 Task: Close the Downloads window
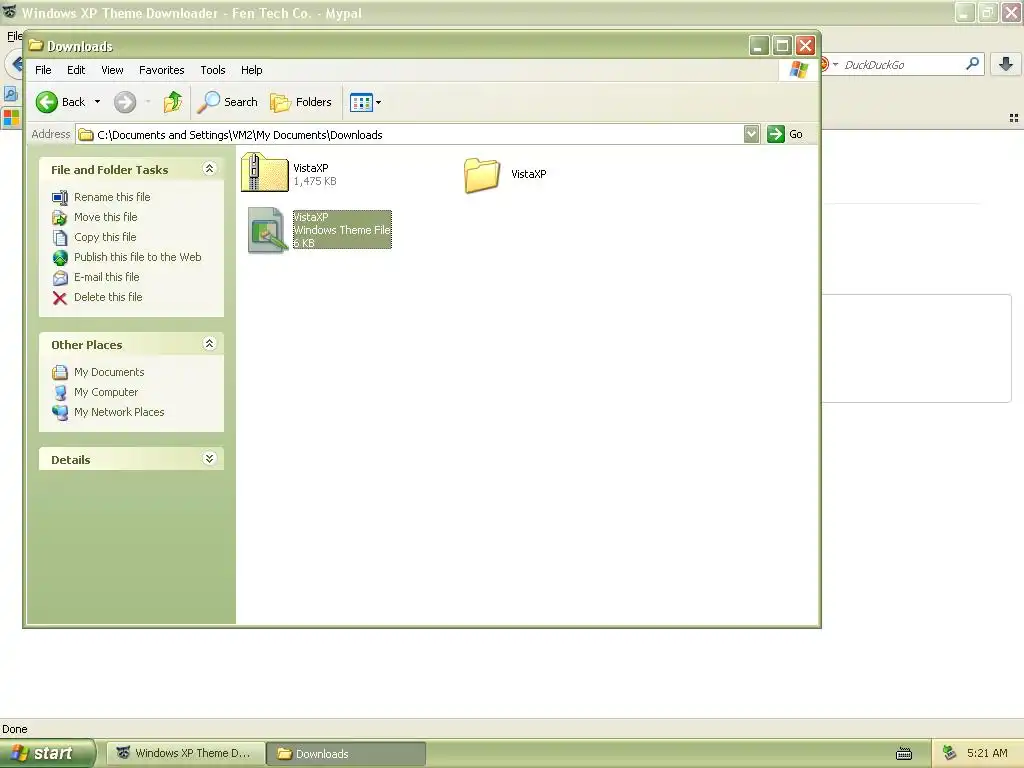point(805,46)
